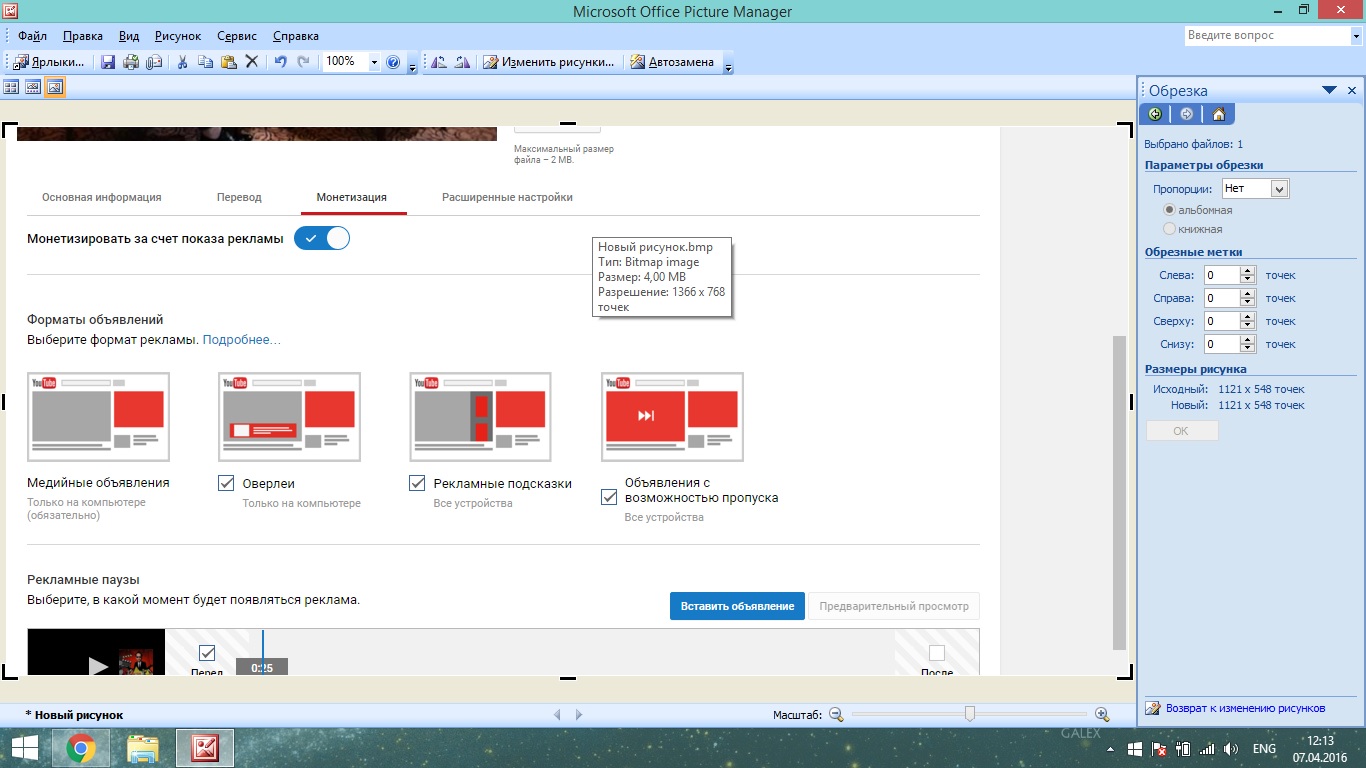This screenshot has height=768, width=1366.
Task: Toggle the Оверлеи checkbox
Action: click(x=226, y=483)
